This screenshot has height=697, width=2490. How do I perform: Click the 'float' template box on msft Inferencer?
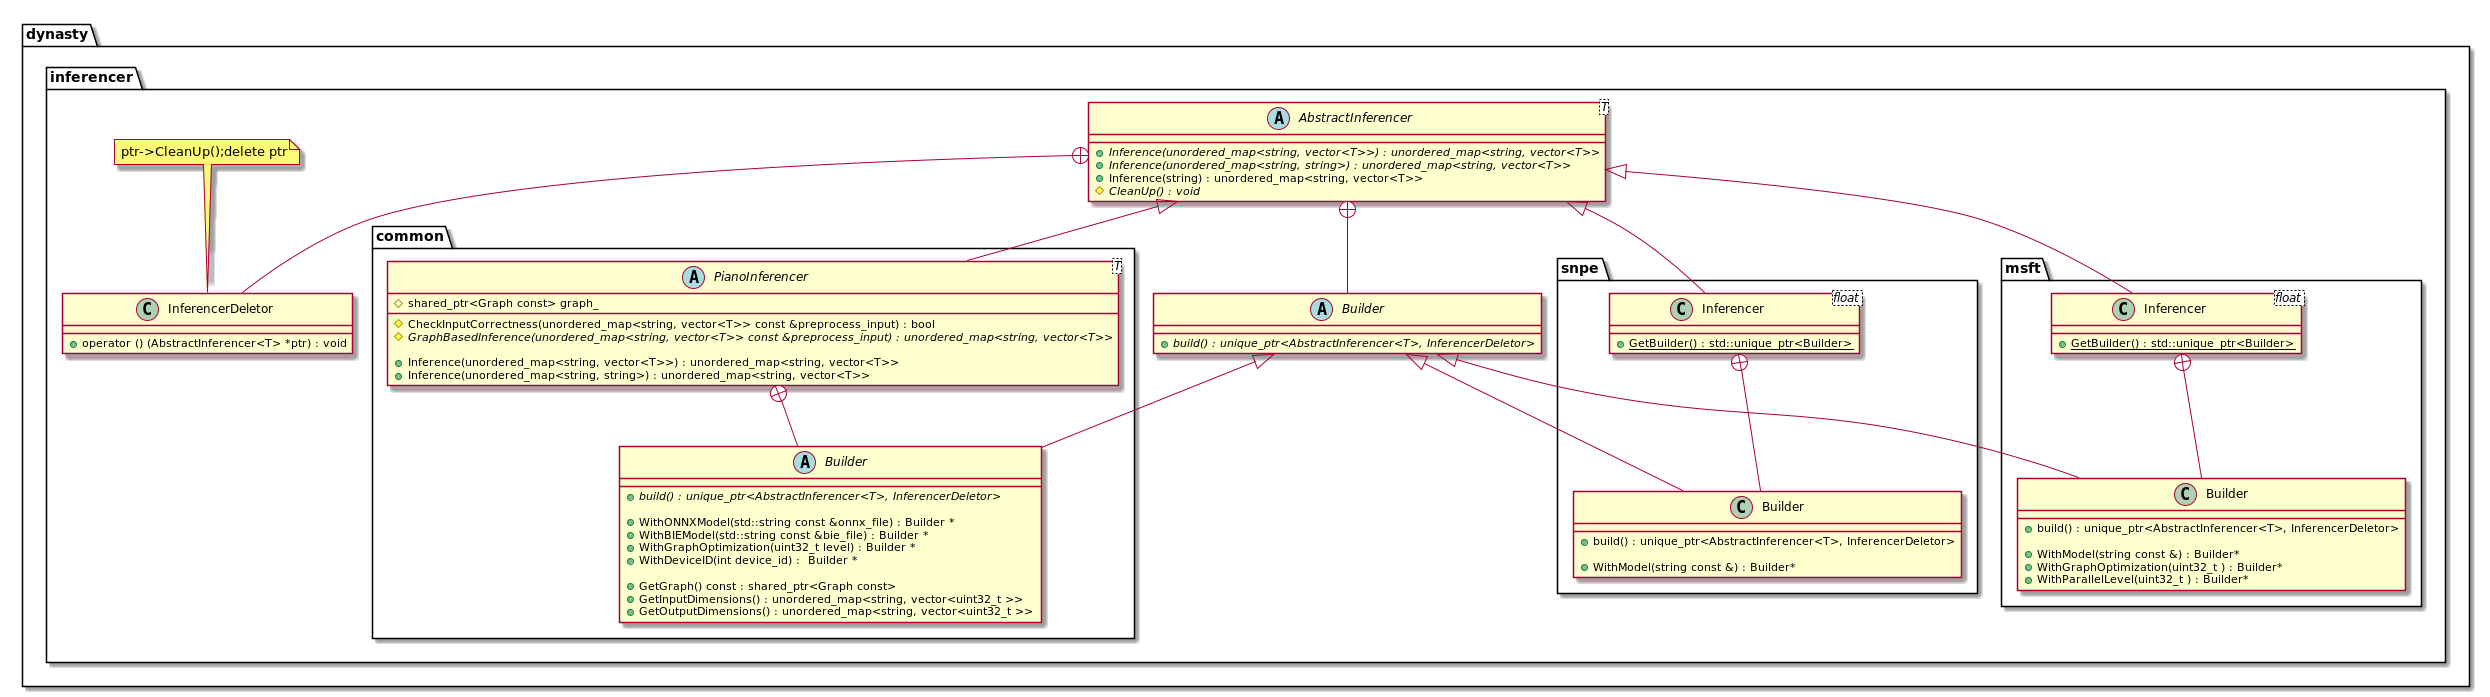pyautogui.click(x=2287, y=298)
